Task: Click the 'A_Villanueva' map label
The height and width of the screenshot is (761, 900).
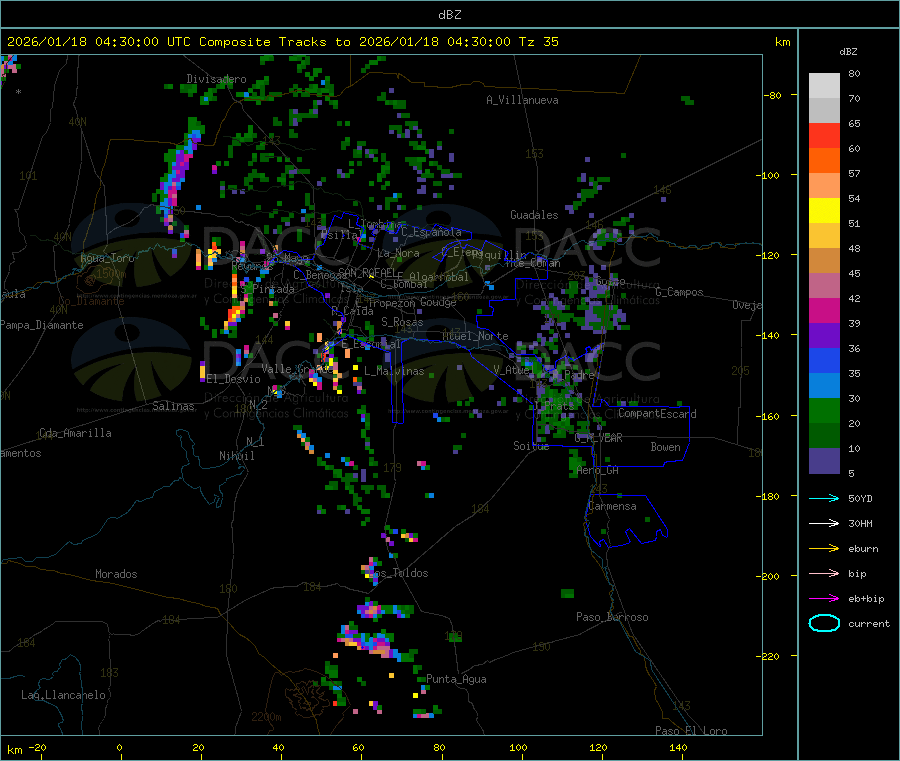Action: (522, 100)
